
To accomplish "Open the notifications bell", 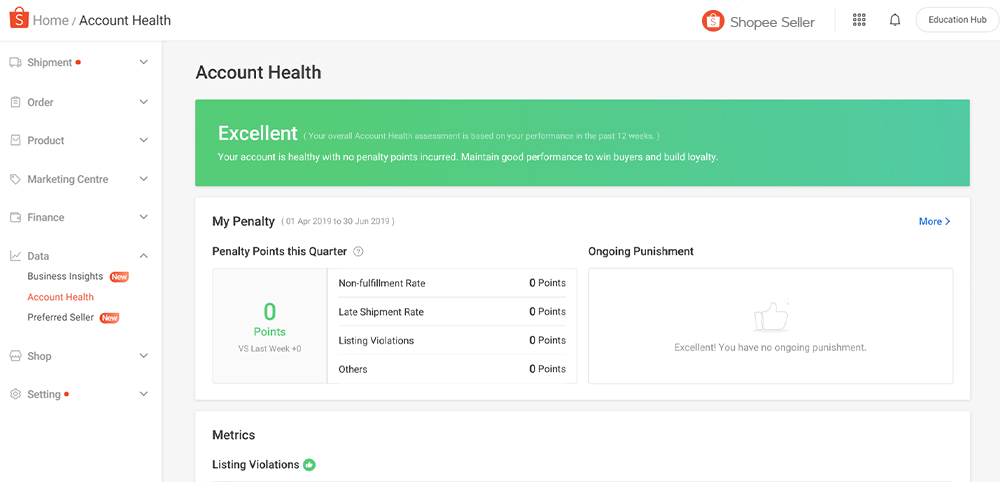I will [895, 20].
